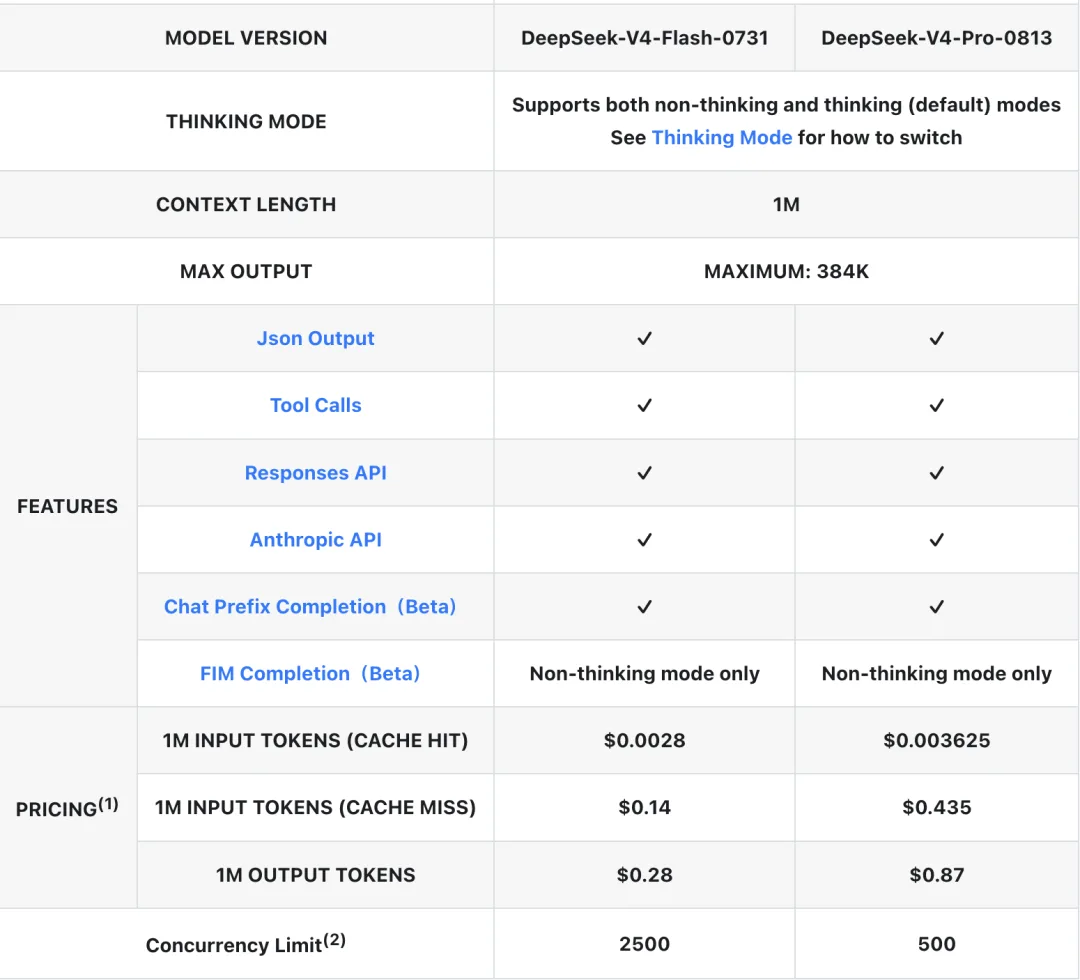Click the $0.003625 cache hit price

coord(936,740)
